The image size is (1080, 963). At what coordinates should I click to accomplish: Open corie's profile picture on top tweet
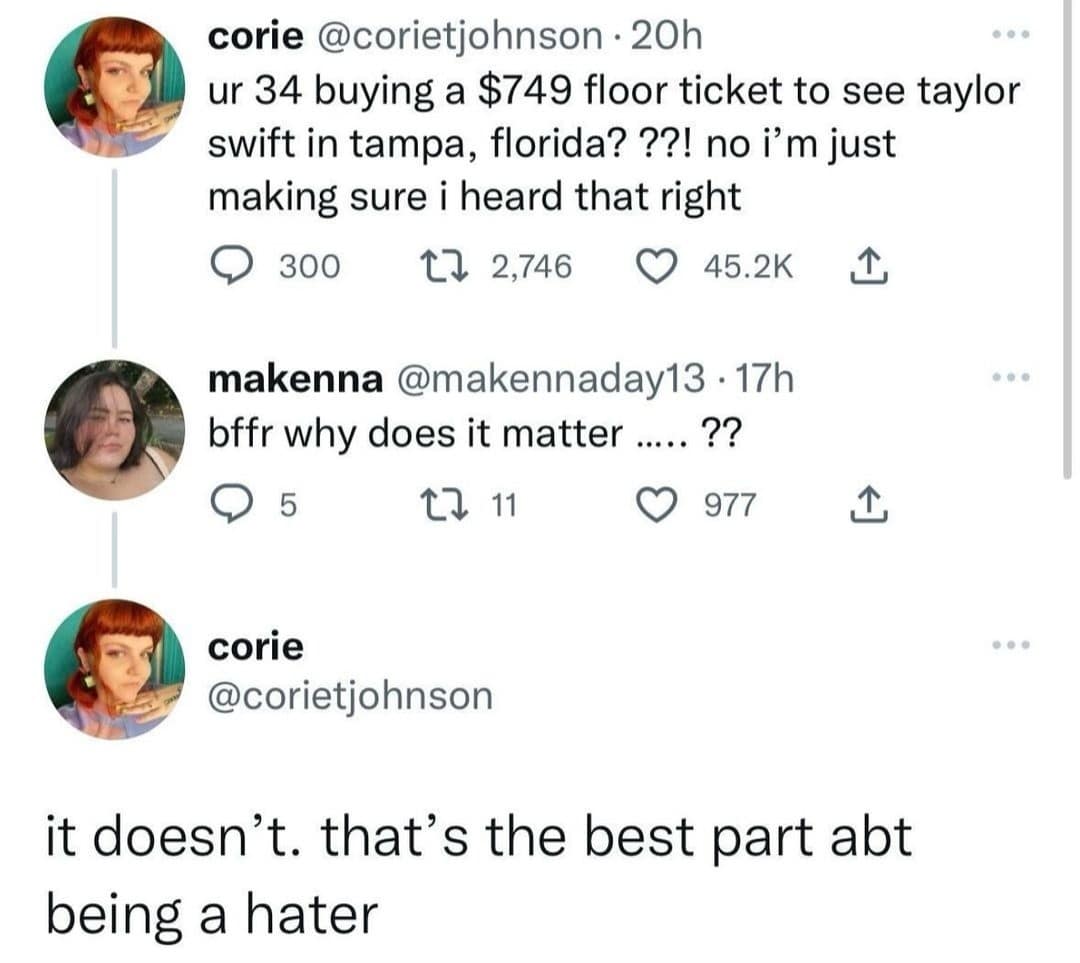pos(117,88)
